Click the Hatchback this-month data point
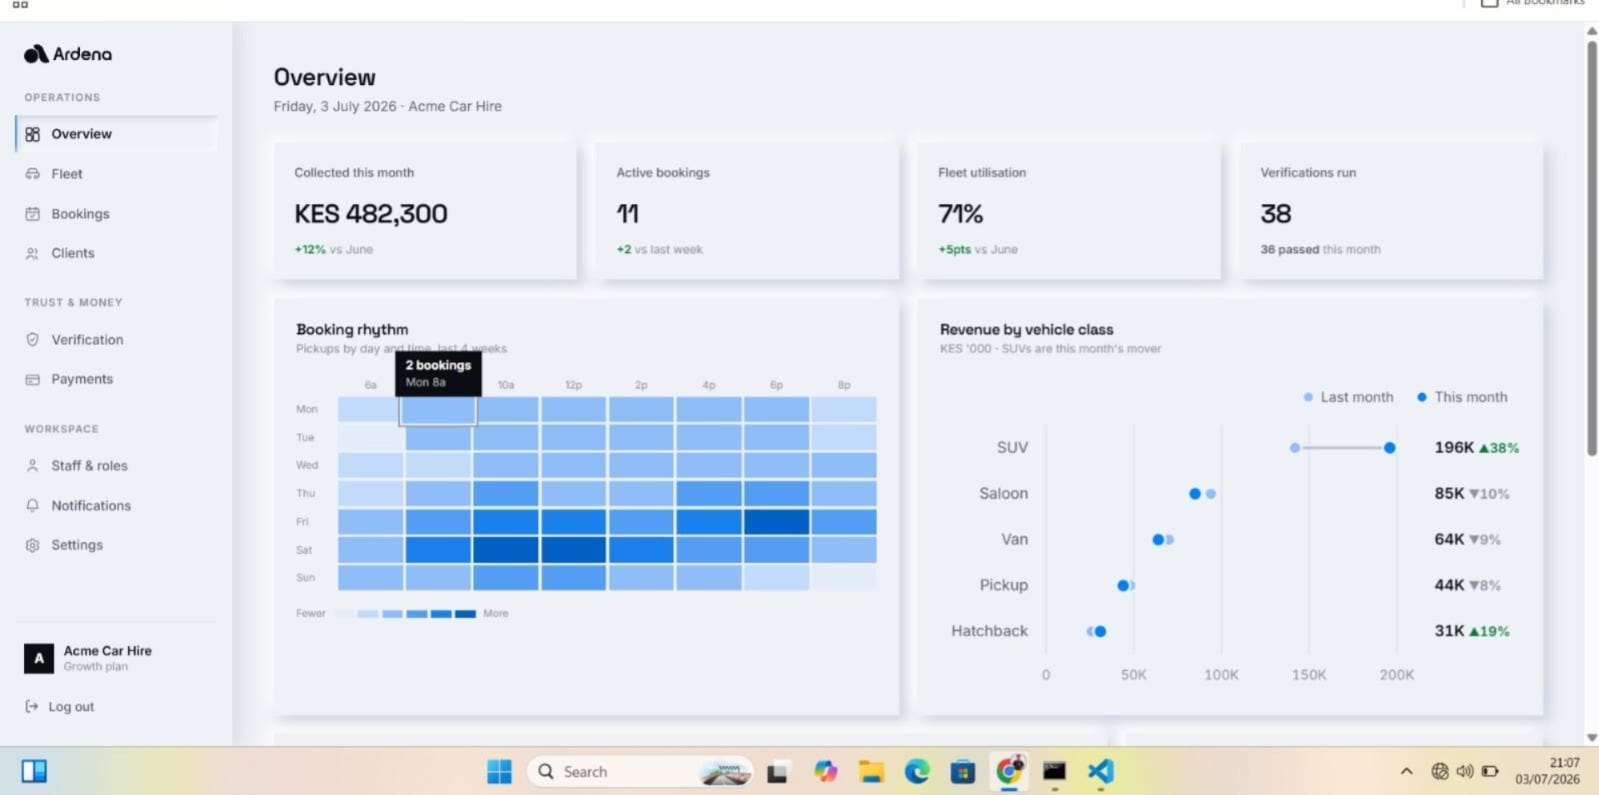This screenshot has height=795, width=1599. pos(1100,632)
